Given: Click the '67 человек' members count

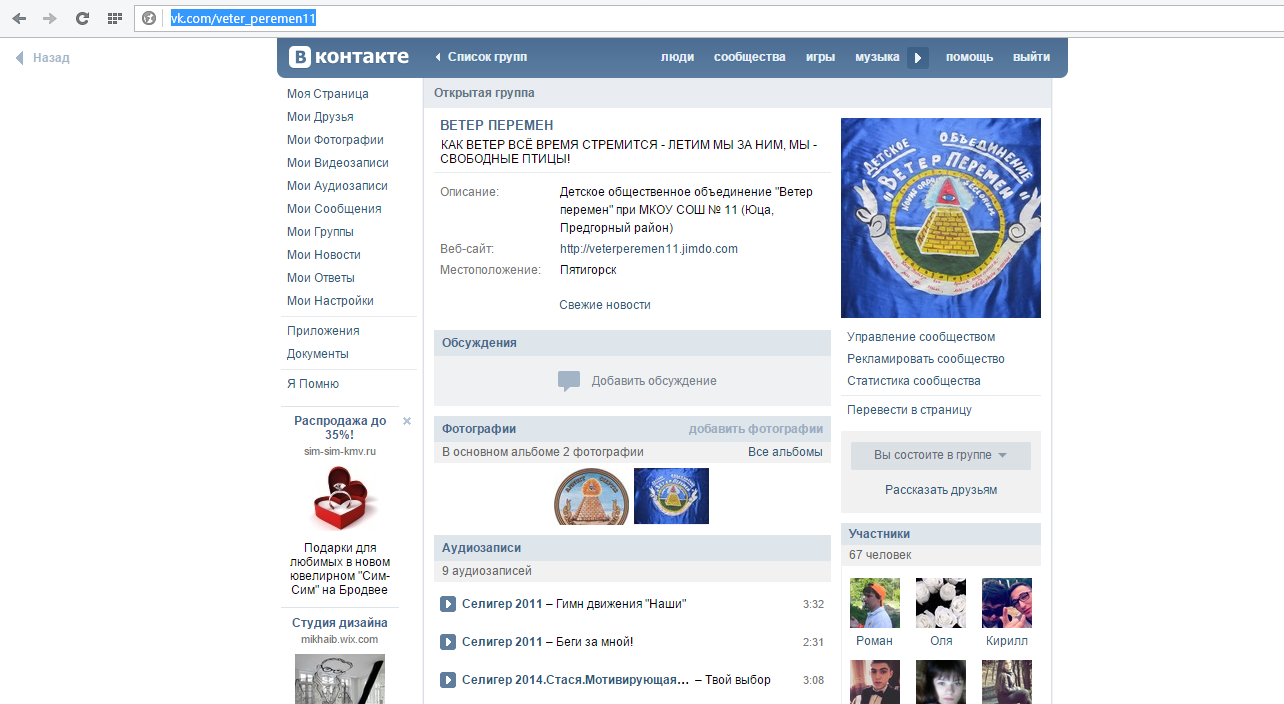Looking at the screenshot, I should click(x=880, y=555).
